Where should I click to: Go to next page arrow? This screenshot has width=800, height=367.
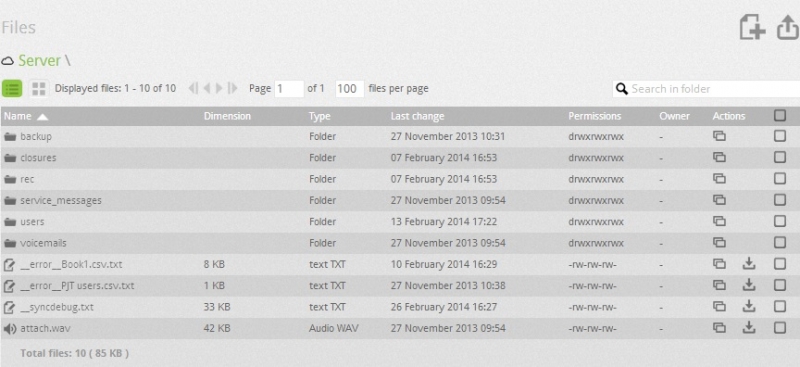click(x=219, y=88)
